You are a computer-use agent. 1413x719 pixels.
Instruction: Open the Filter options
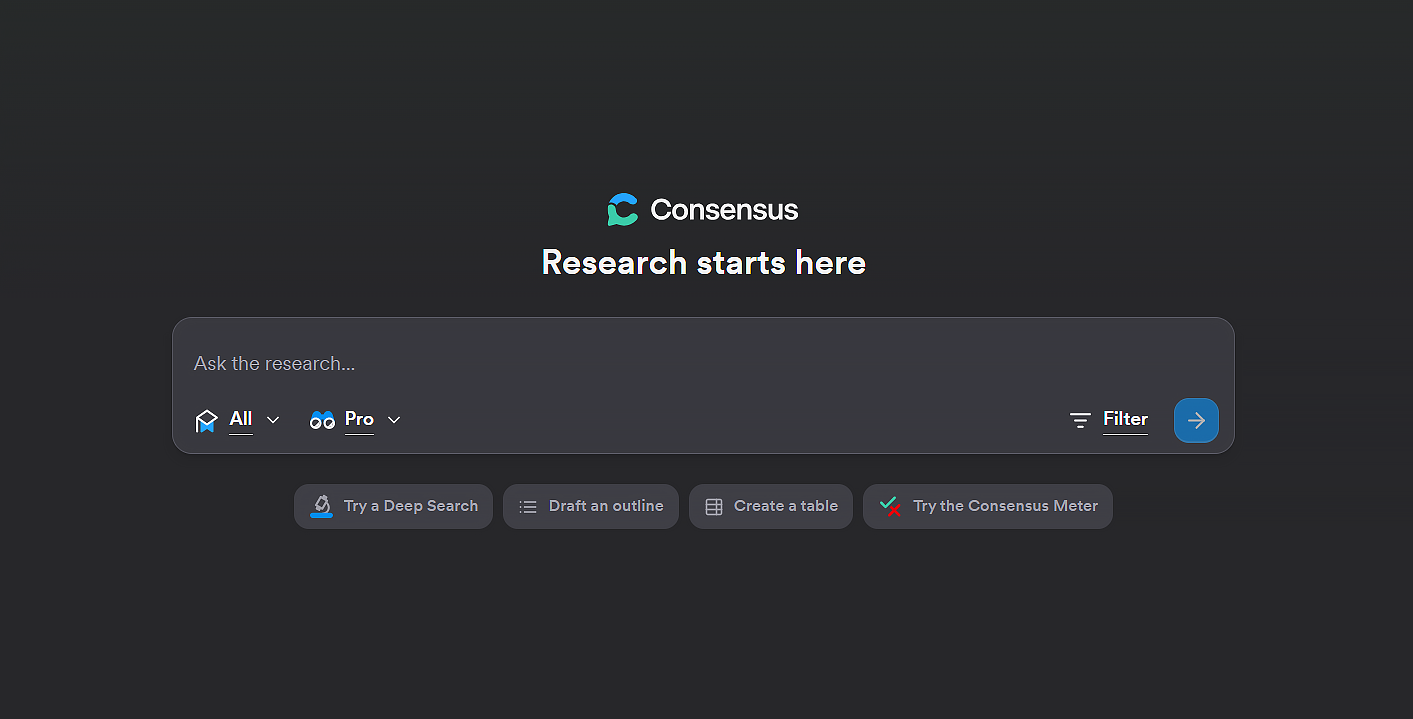tap(1125, 419)
